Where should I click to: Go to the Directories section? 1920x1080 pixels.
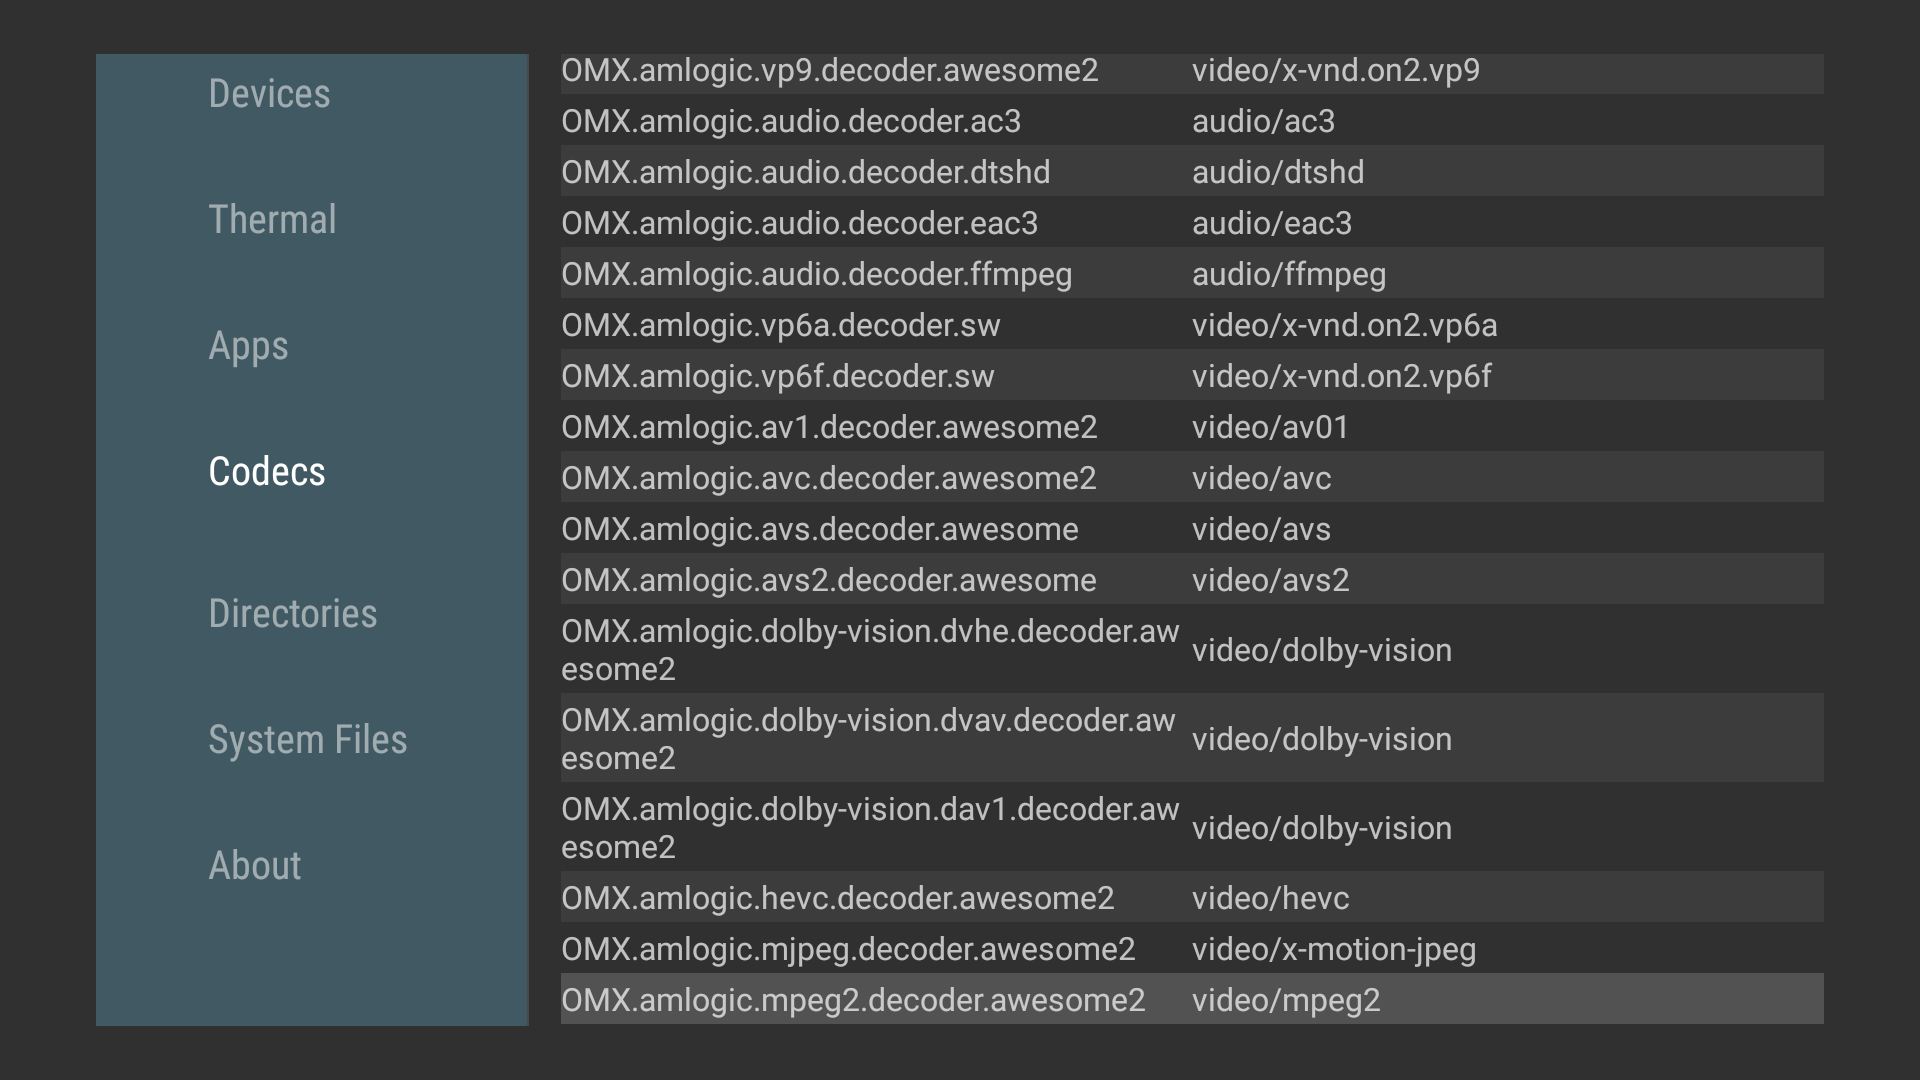pyautogui.click(x=292, y=614)
